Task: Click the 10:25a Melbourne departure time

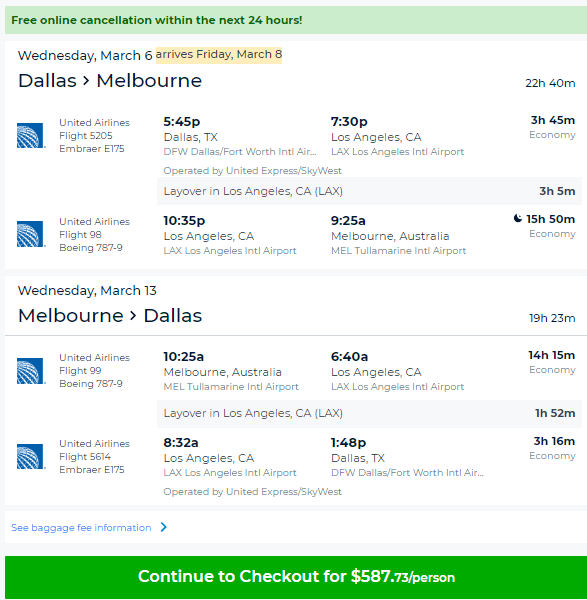Action: [184, 357]
